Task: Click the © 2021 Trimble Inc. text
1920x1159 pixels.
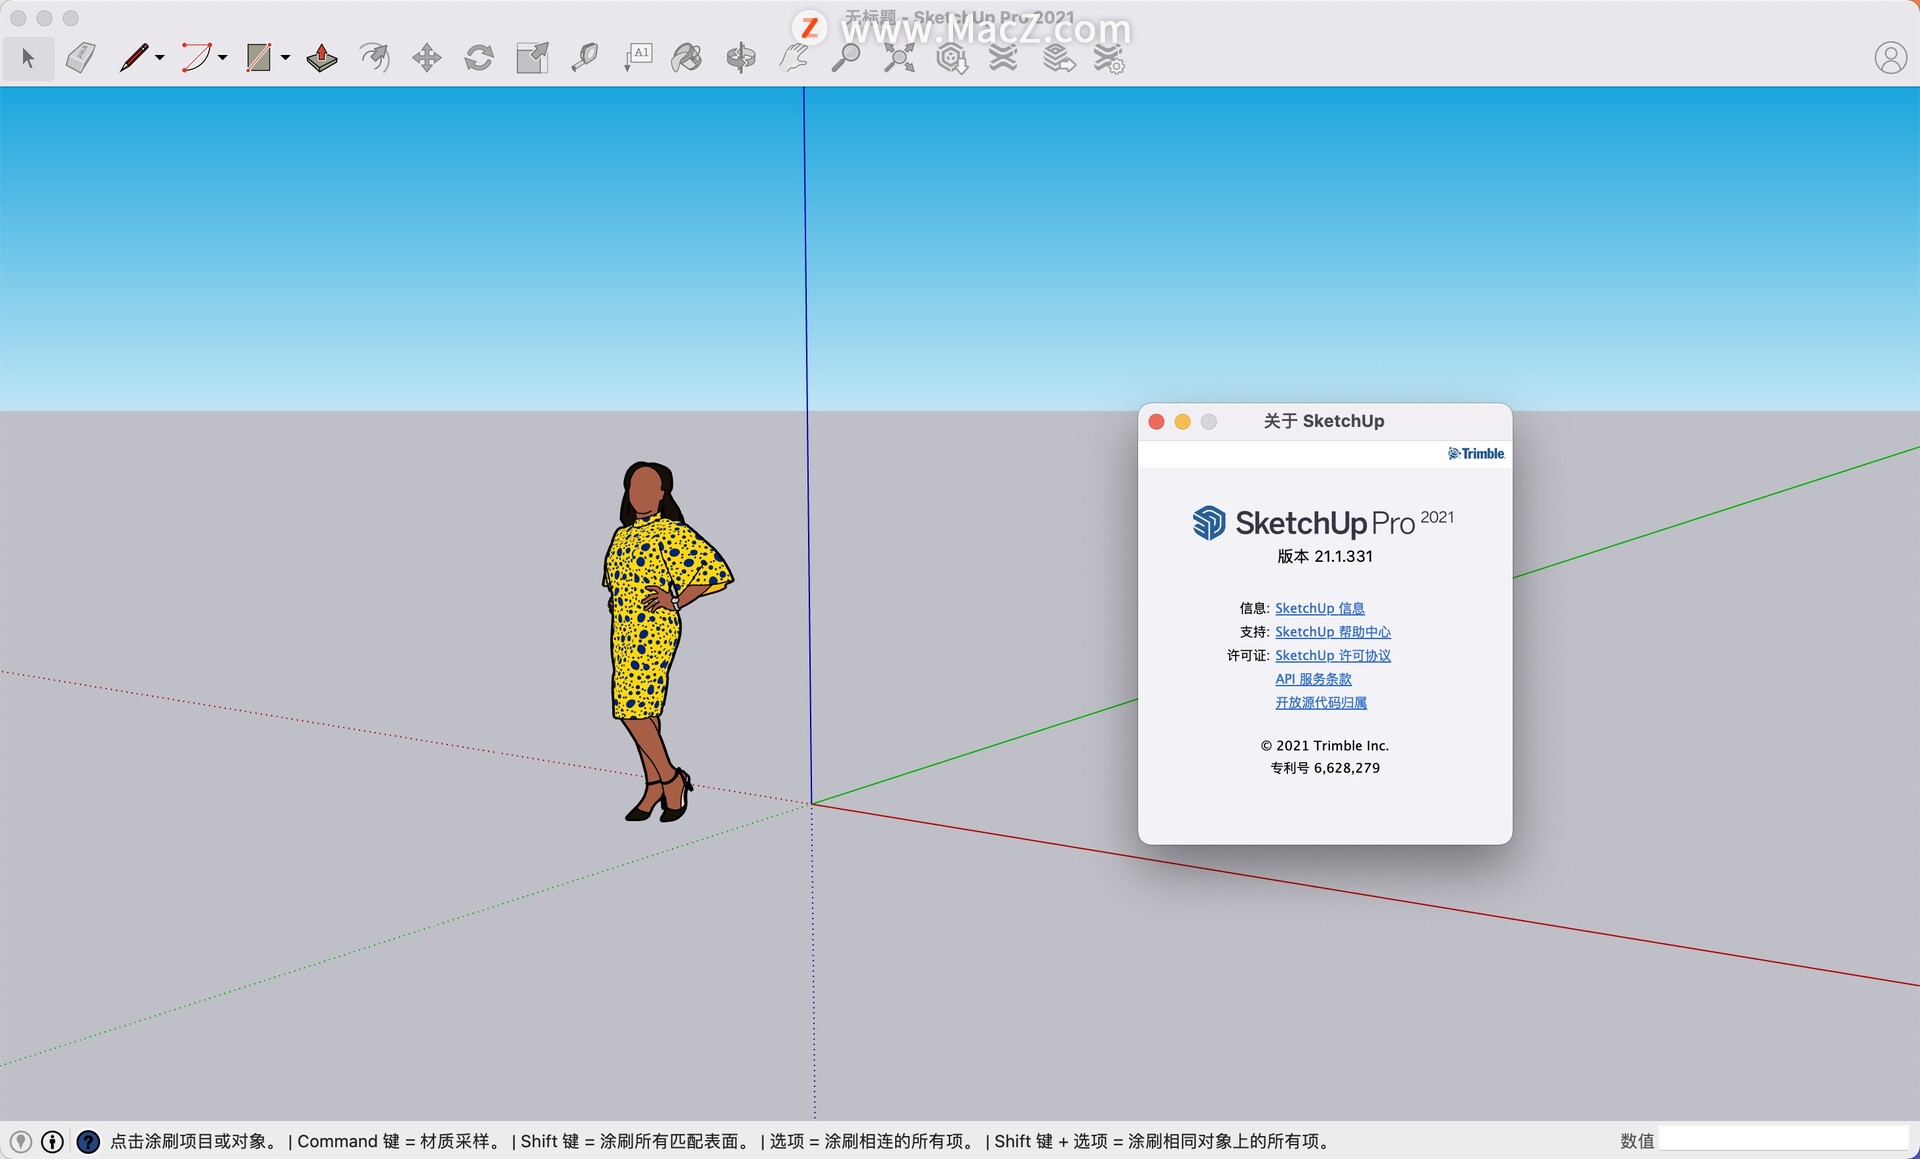Action: [1325, 746]
